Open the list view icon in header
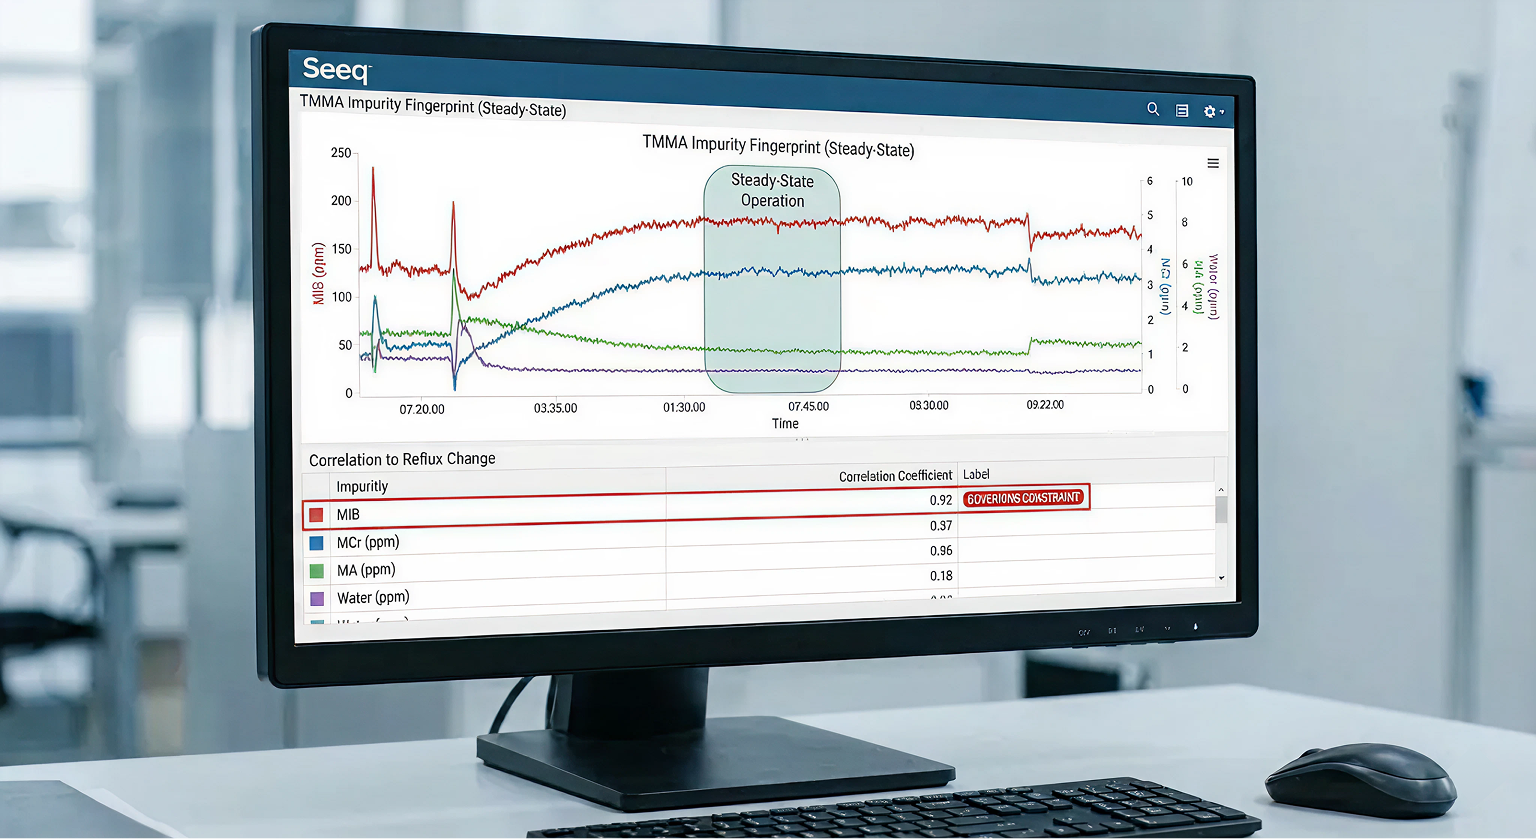The width and height of the screenshot is (1536, 839). [1182, 111]
